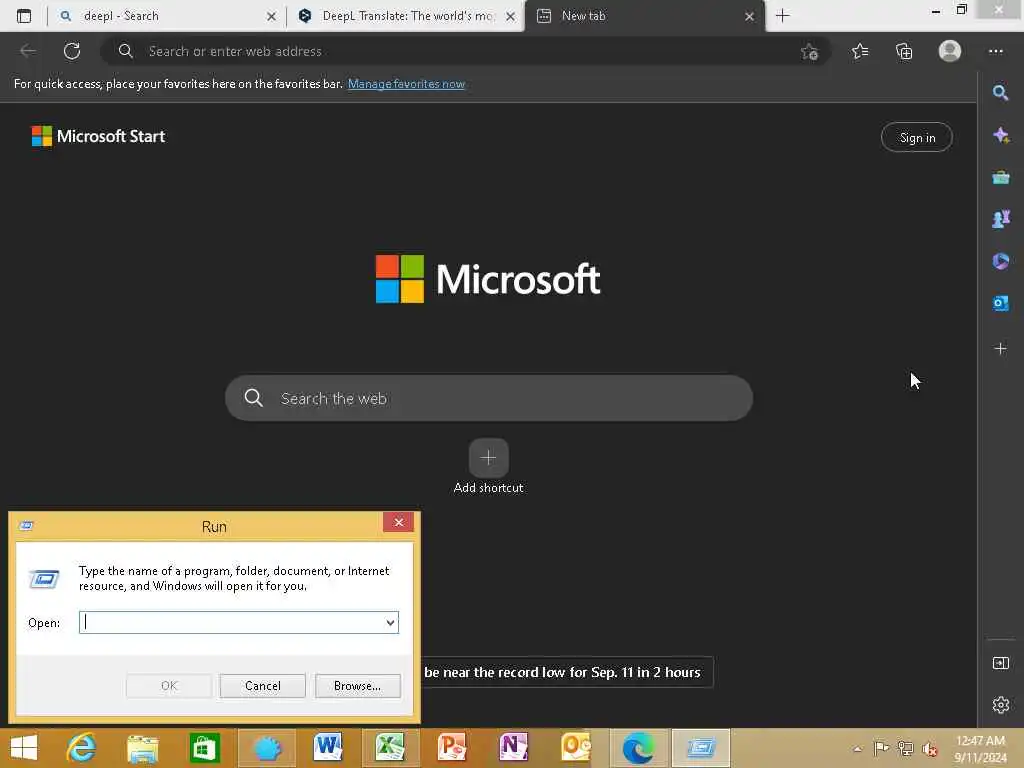Click the browser back arrow
Screen dimensions: 1024x768
28,51
